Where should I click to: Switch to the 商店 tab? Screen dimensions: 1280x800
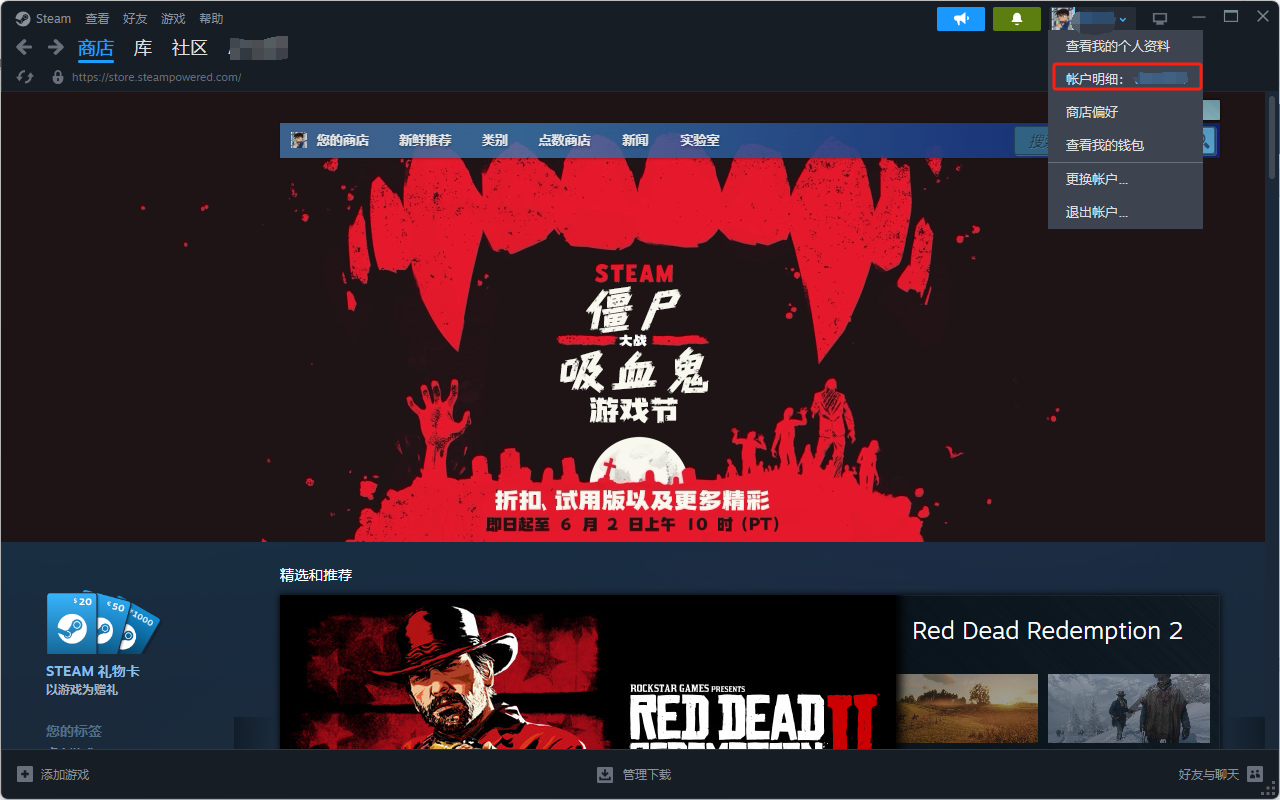[96, 48]
